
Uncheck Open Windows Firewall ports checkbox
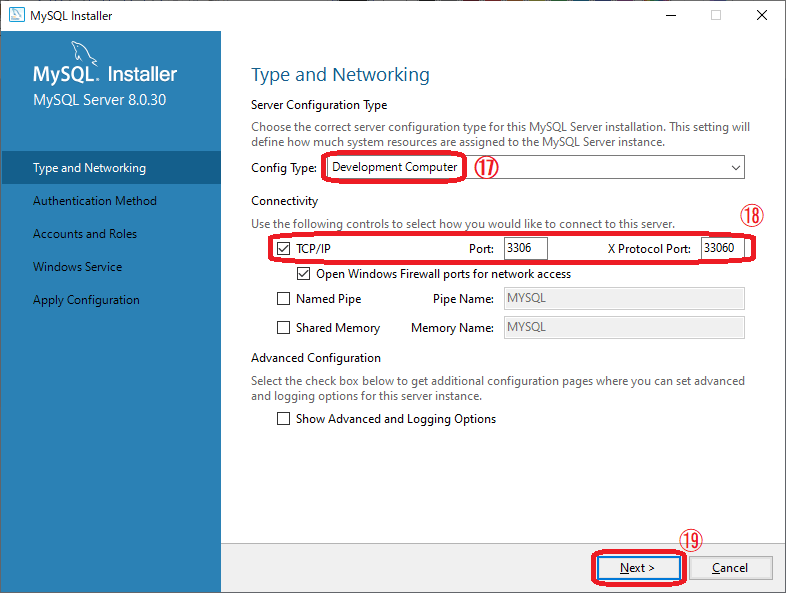tap(303, 274)
